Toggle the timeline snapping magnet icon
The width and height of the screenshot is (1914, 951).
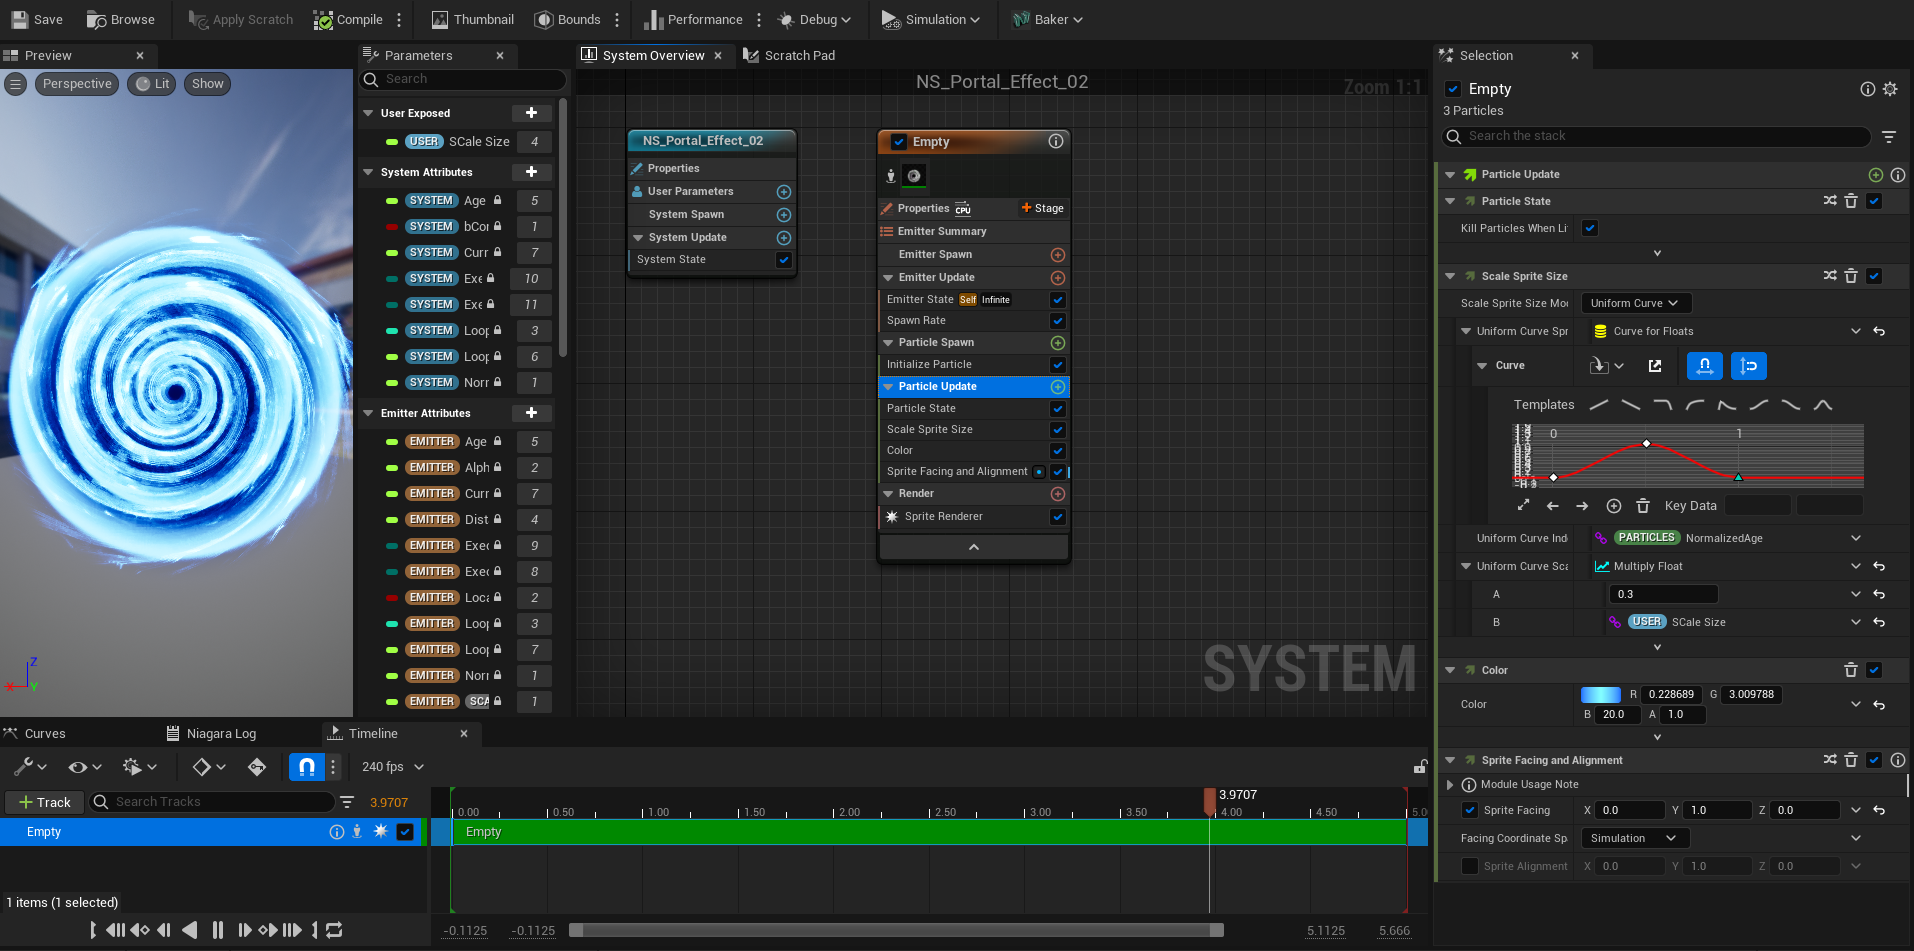click(x=306, y=767)
